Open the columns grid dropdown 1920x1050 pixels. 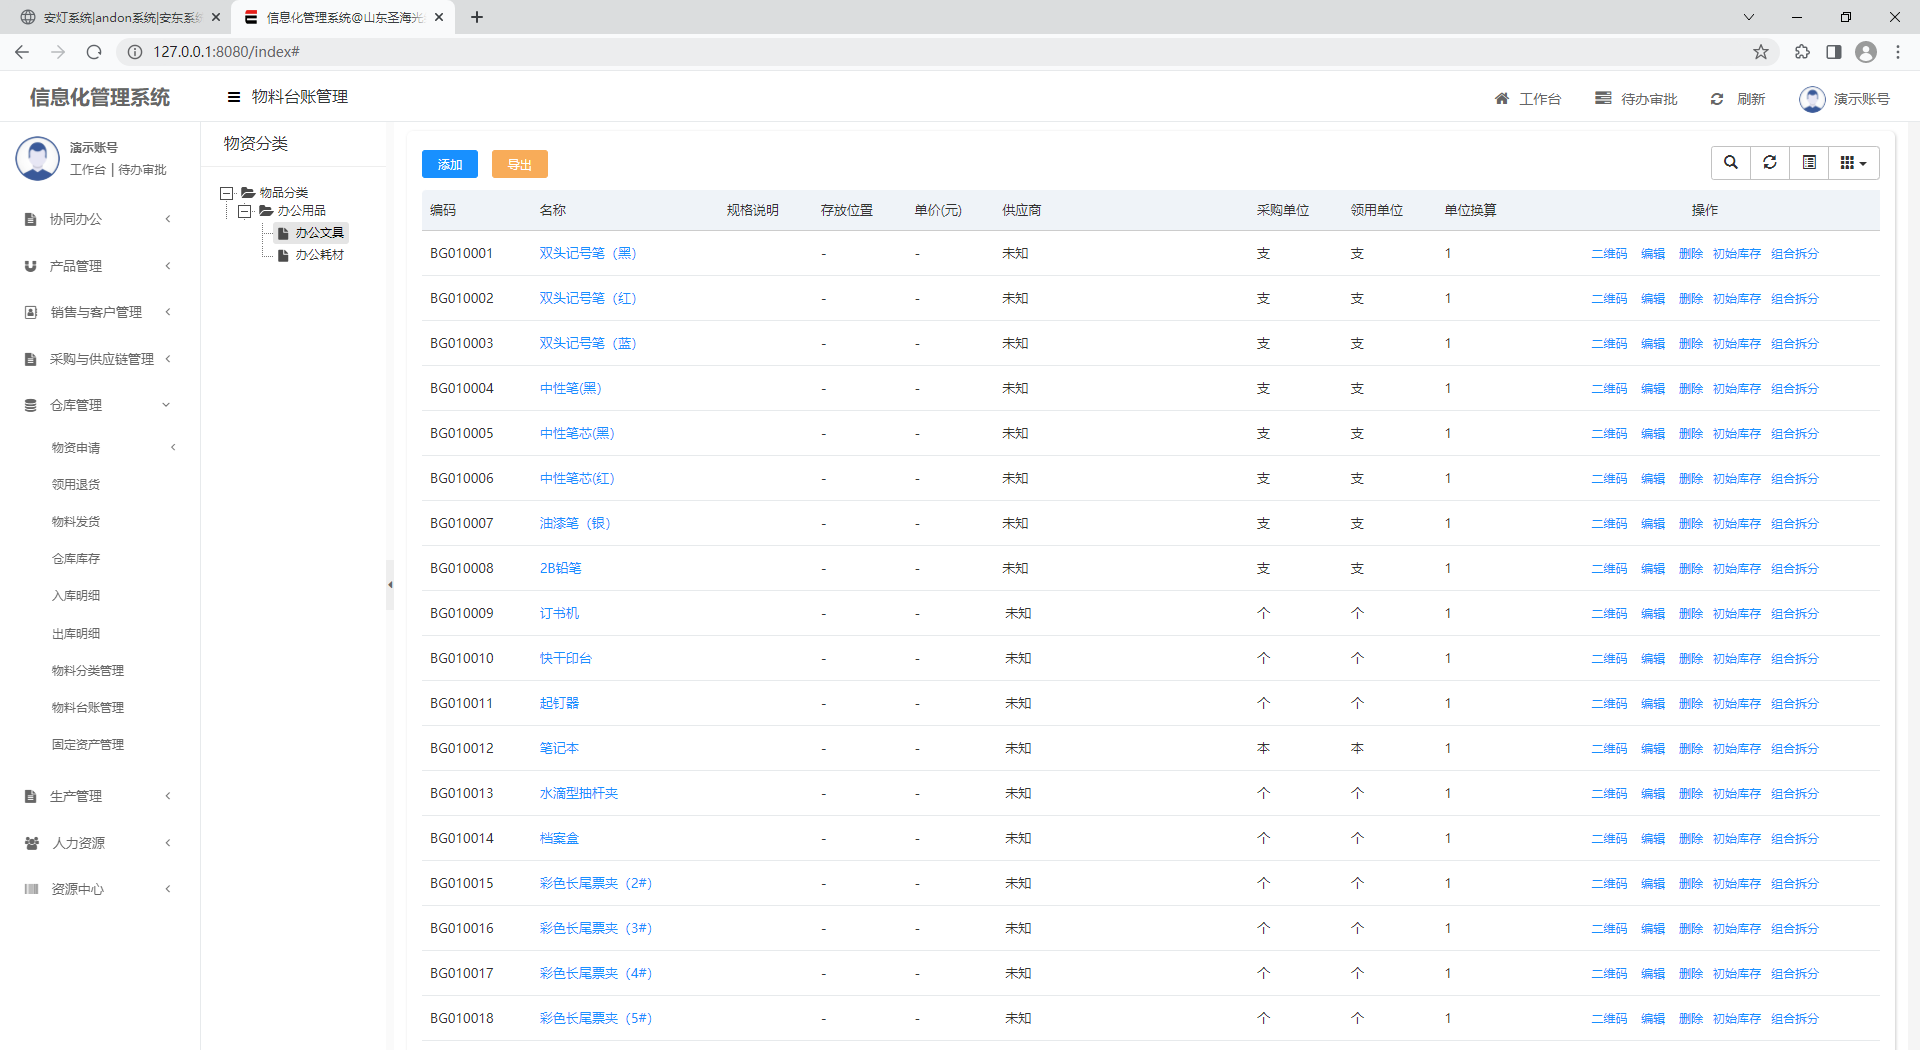coord(1853,163)
